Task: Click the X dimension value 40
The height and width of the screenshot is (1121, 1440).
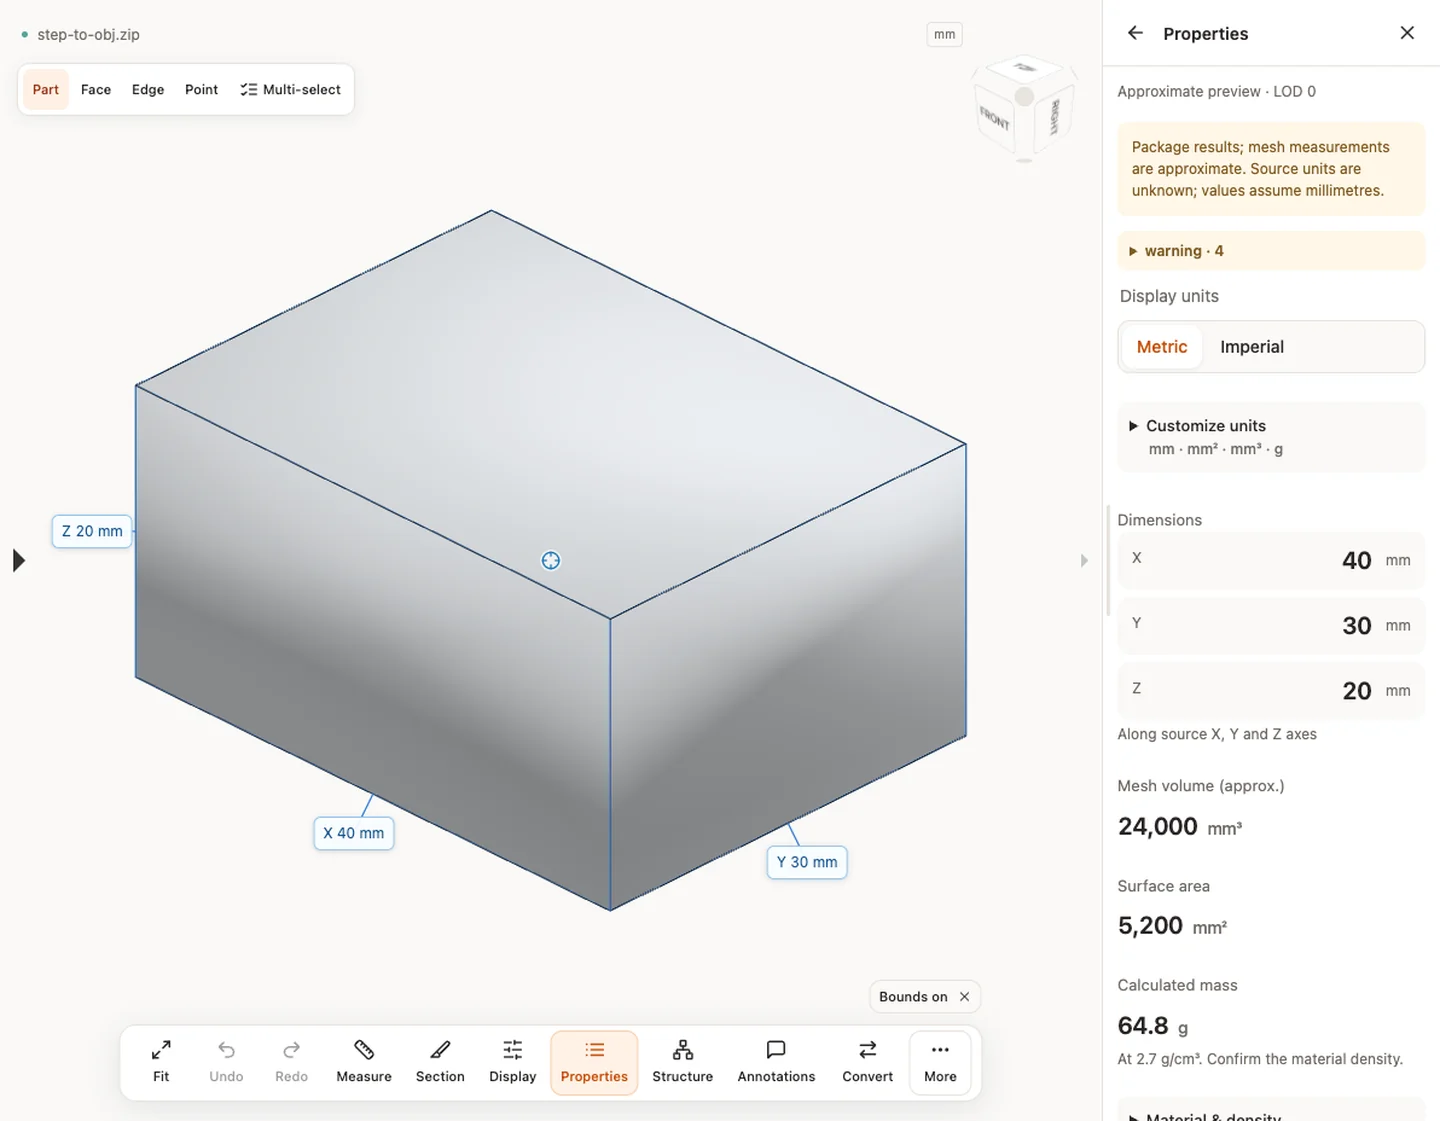Action: pyautogui.click(x=1356, y=560)
